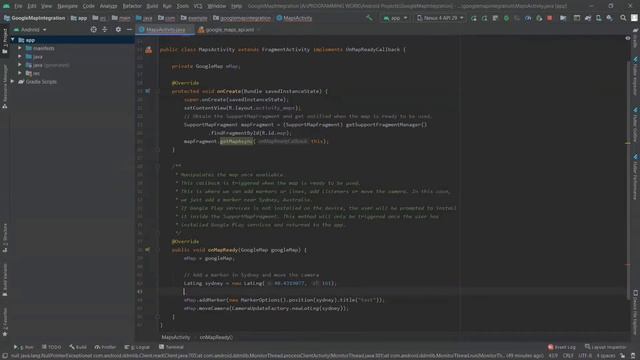This screenshot has height=360, width=640.
Task: Click the class gutter icon beside MapsActivity declaration
Action: tap(149, 50)
